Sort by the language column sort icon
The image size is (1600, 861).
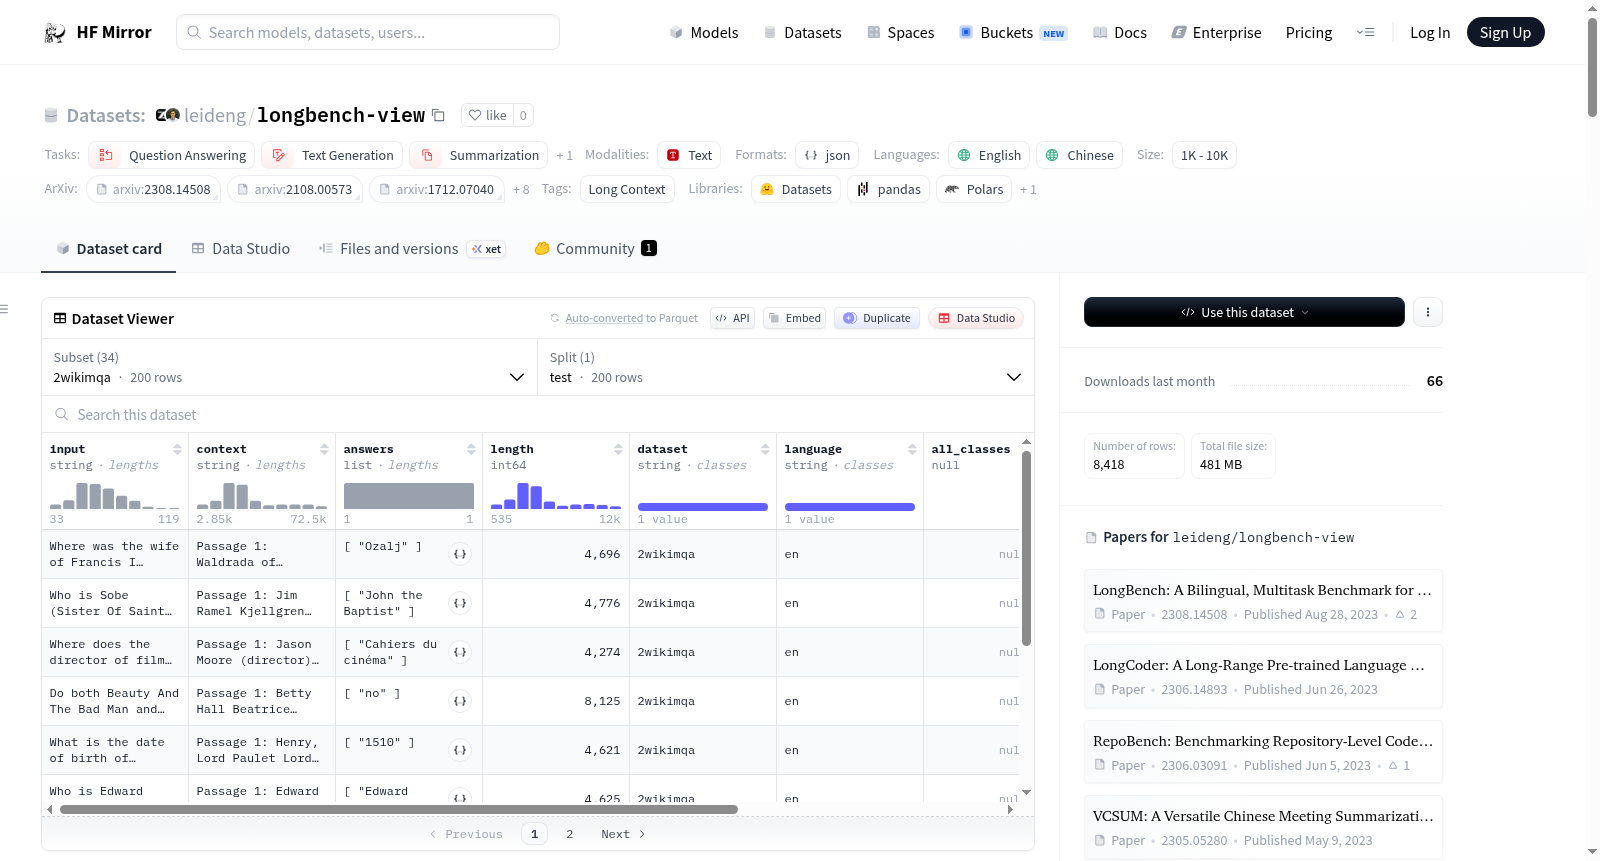coord(912,449)
